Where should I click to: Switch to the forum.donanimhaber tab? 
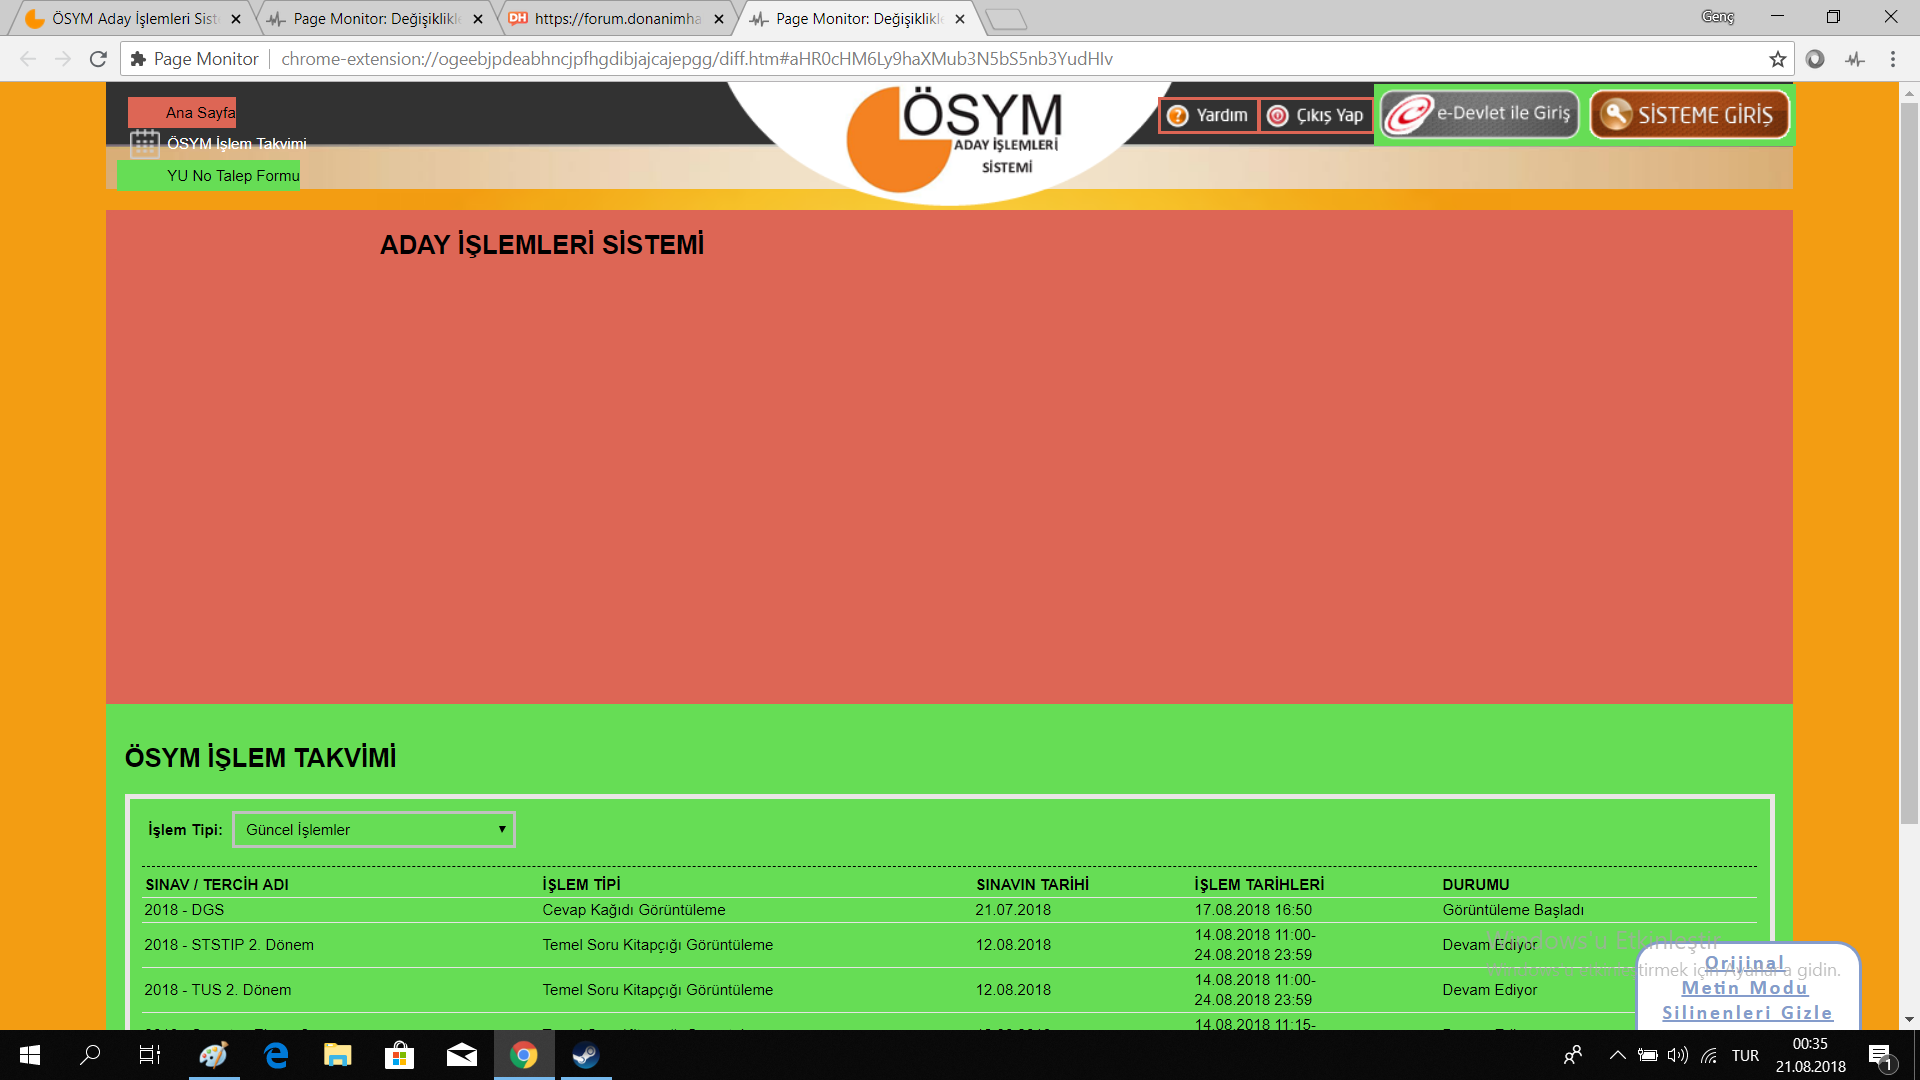click(x=617, y=19)
